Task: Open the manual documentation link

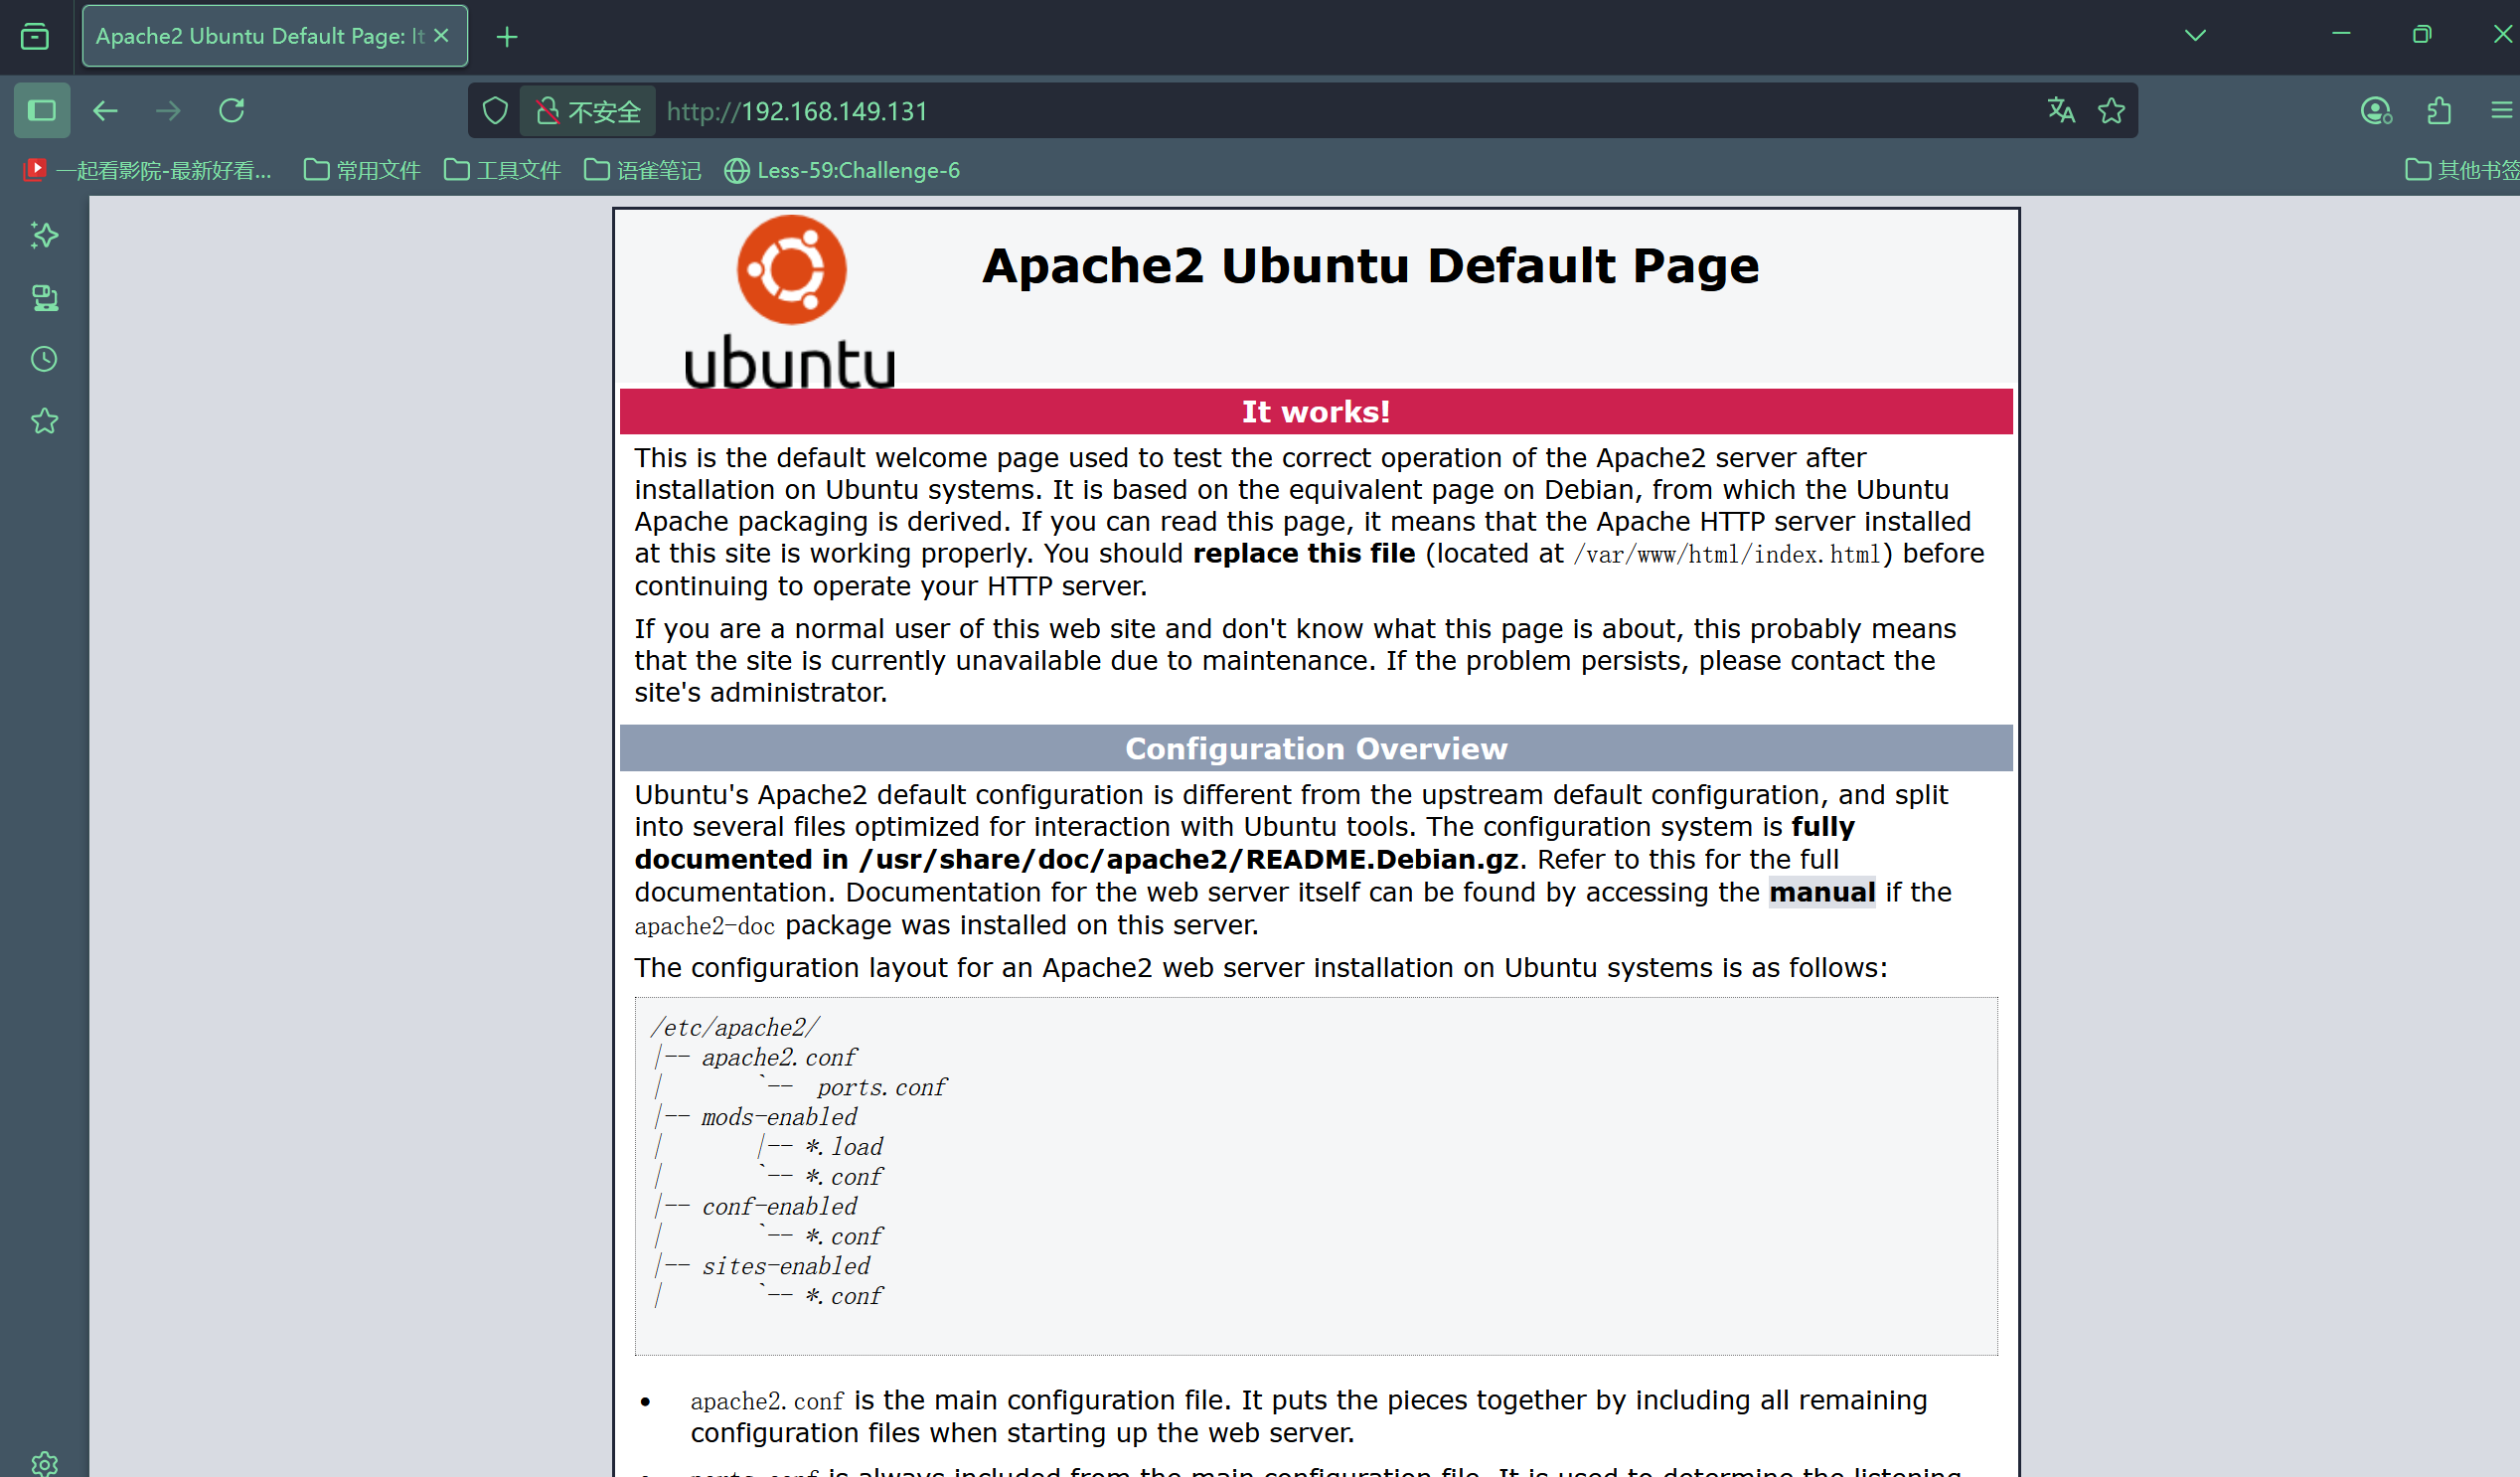Action: [1822, 892]
